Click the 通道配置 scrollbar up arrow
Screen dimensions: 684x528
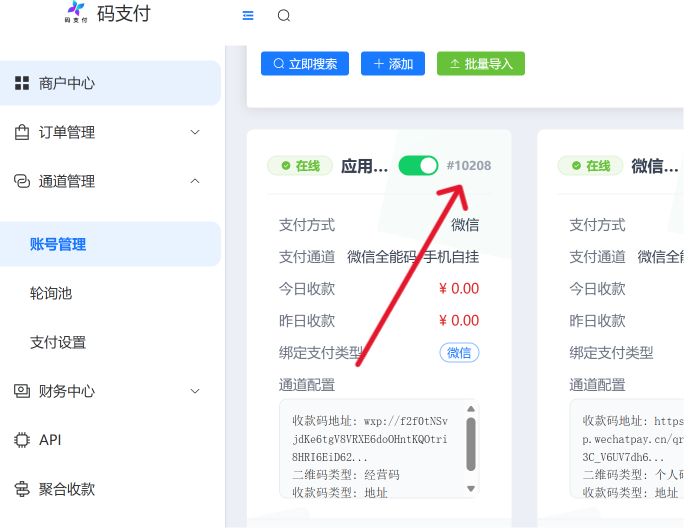coord(471,409)
